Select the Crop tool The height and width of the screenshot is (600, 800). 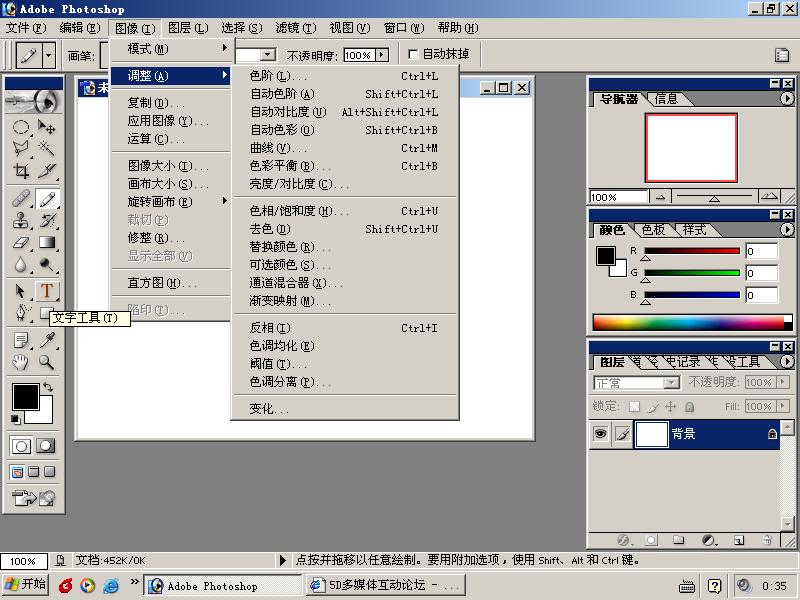20,170
